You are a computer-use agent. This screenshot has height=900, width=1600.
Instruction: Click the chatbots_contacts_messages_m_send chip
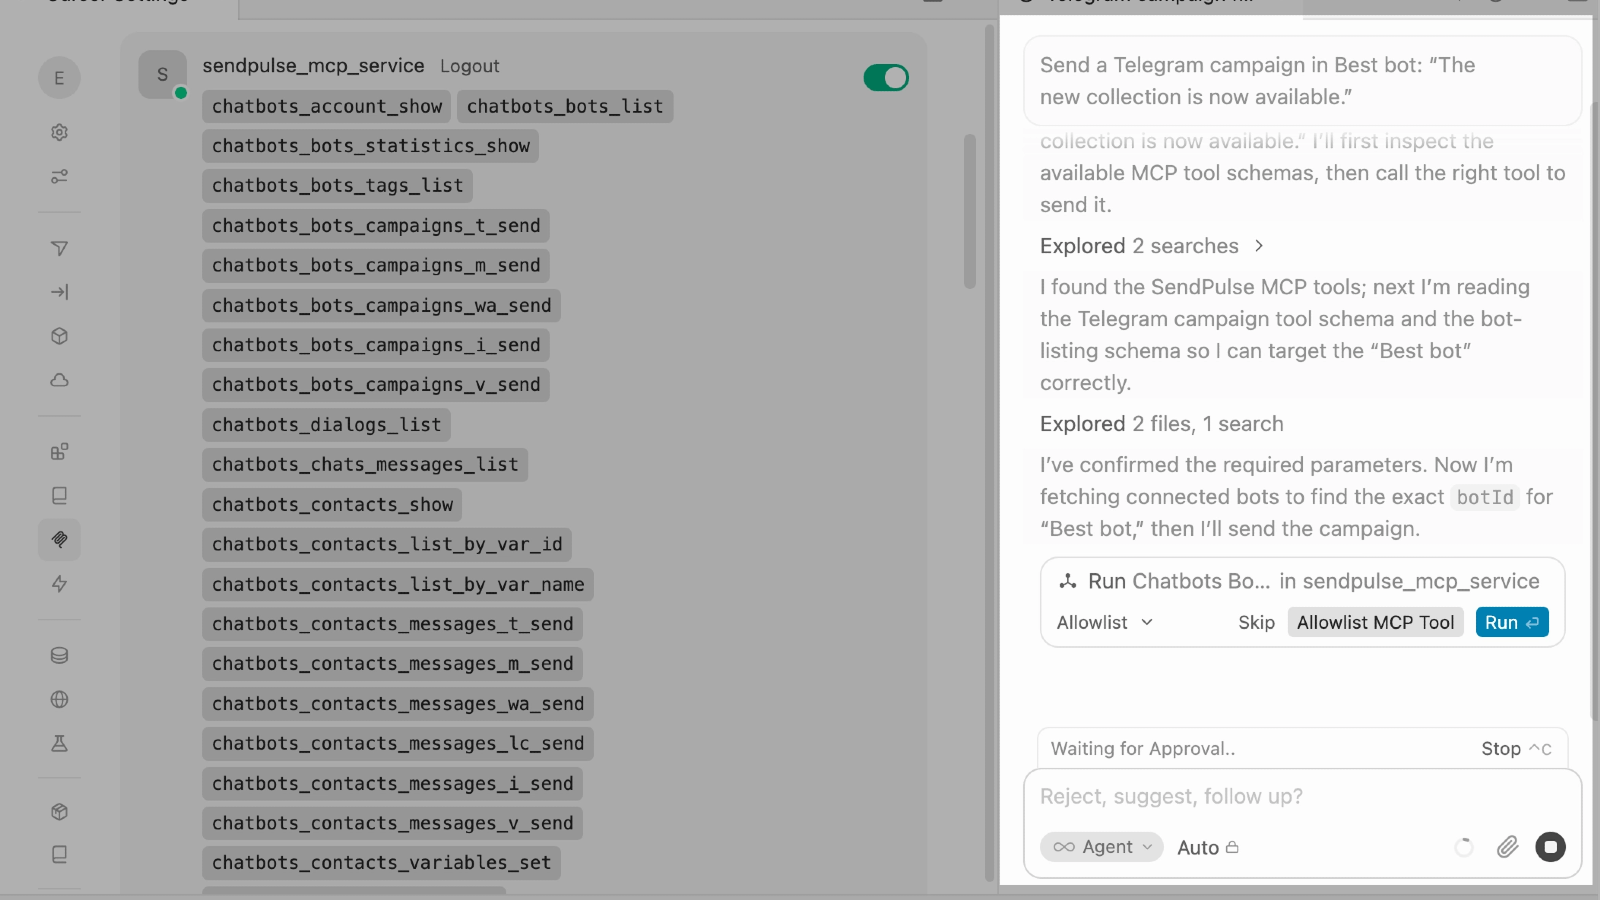tap(392, 664)
